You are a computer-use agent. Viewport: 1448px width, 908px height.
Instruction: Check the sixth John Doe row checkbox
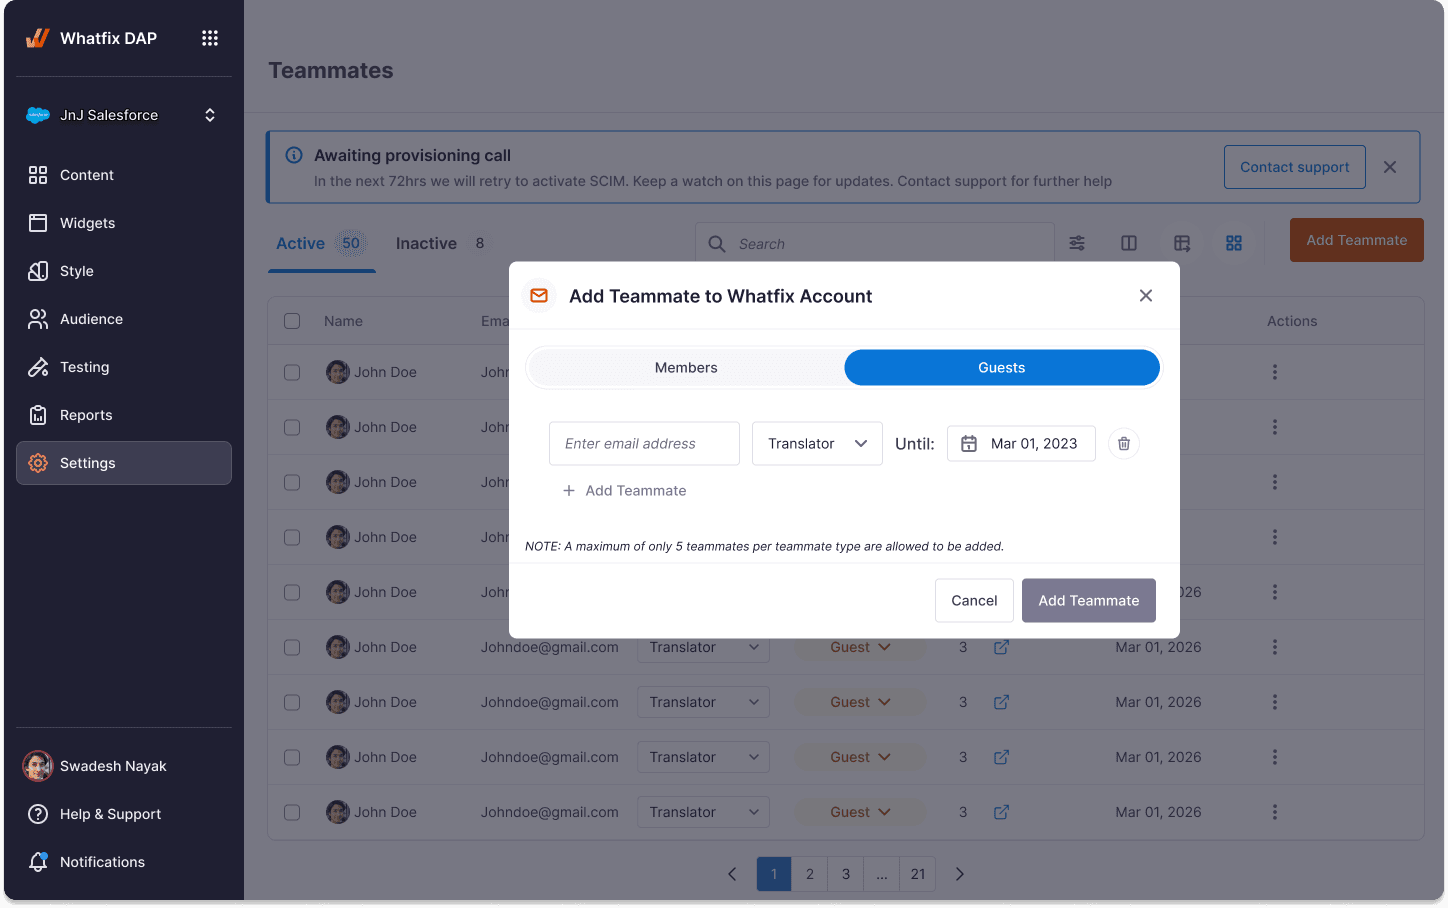coord(292,647)
